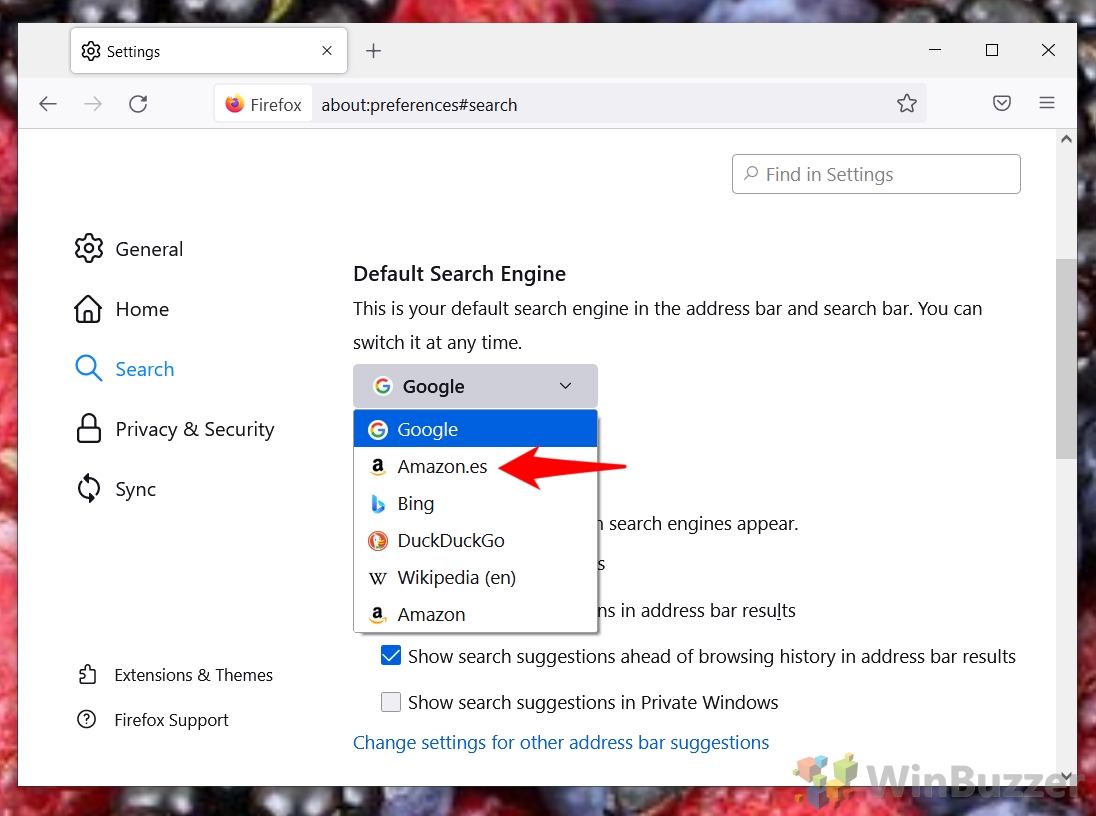The width and height of the screenshot is (1096, 816).
Task: Click the General gear icon in sidebar
Action: coord(89,248)
